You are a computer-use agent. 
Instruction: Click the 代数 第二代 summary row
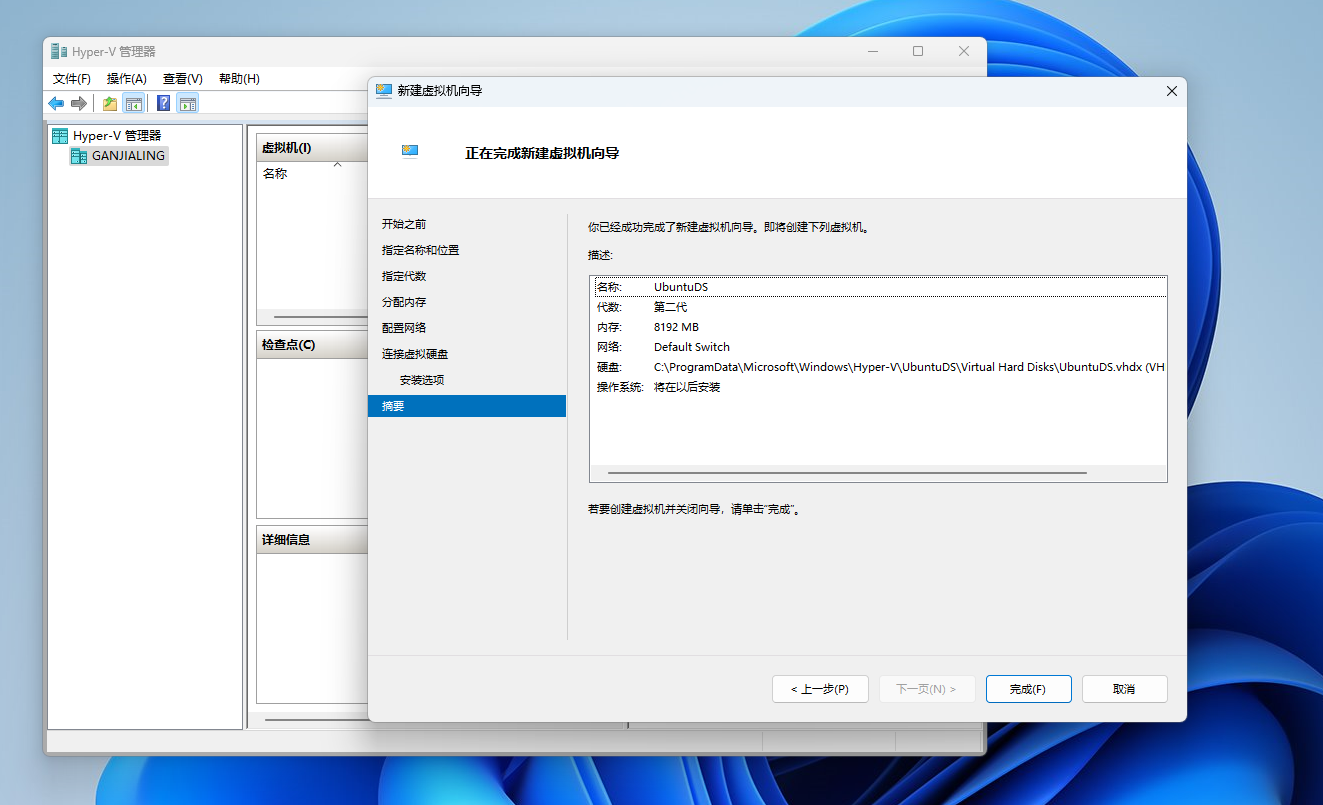pyautogui.click(x=880, y=307)
